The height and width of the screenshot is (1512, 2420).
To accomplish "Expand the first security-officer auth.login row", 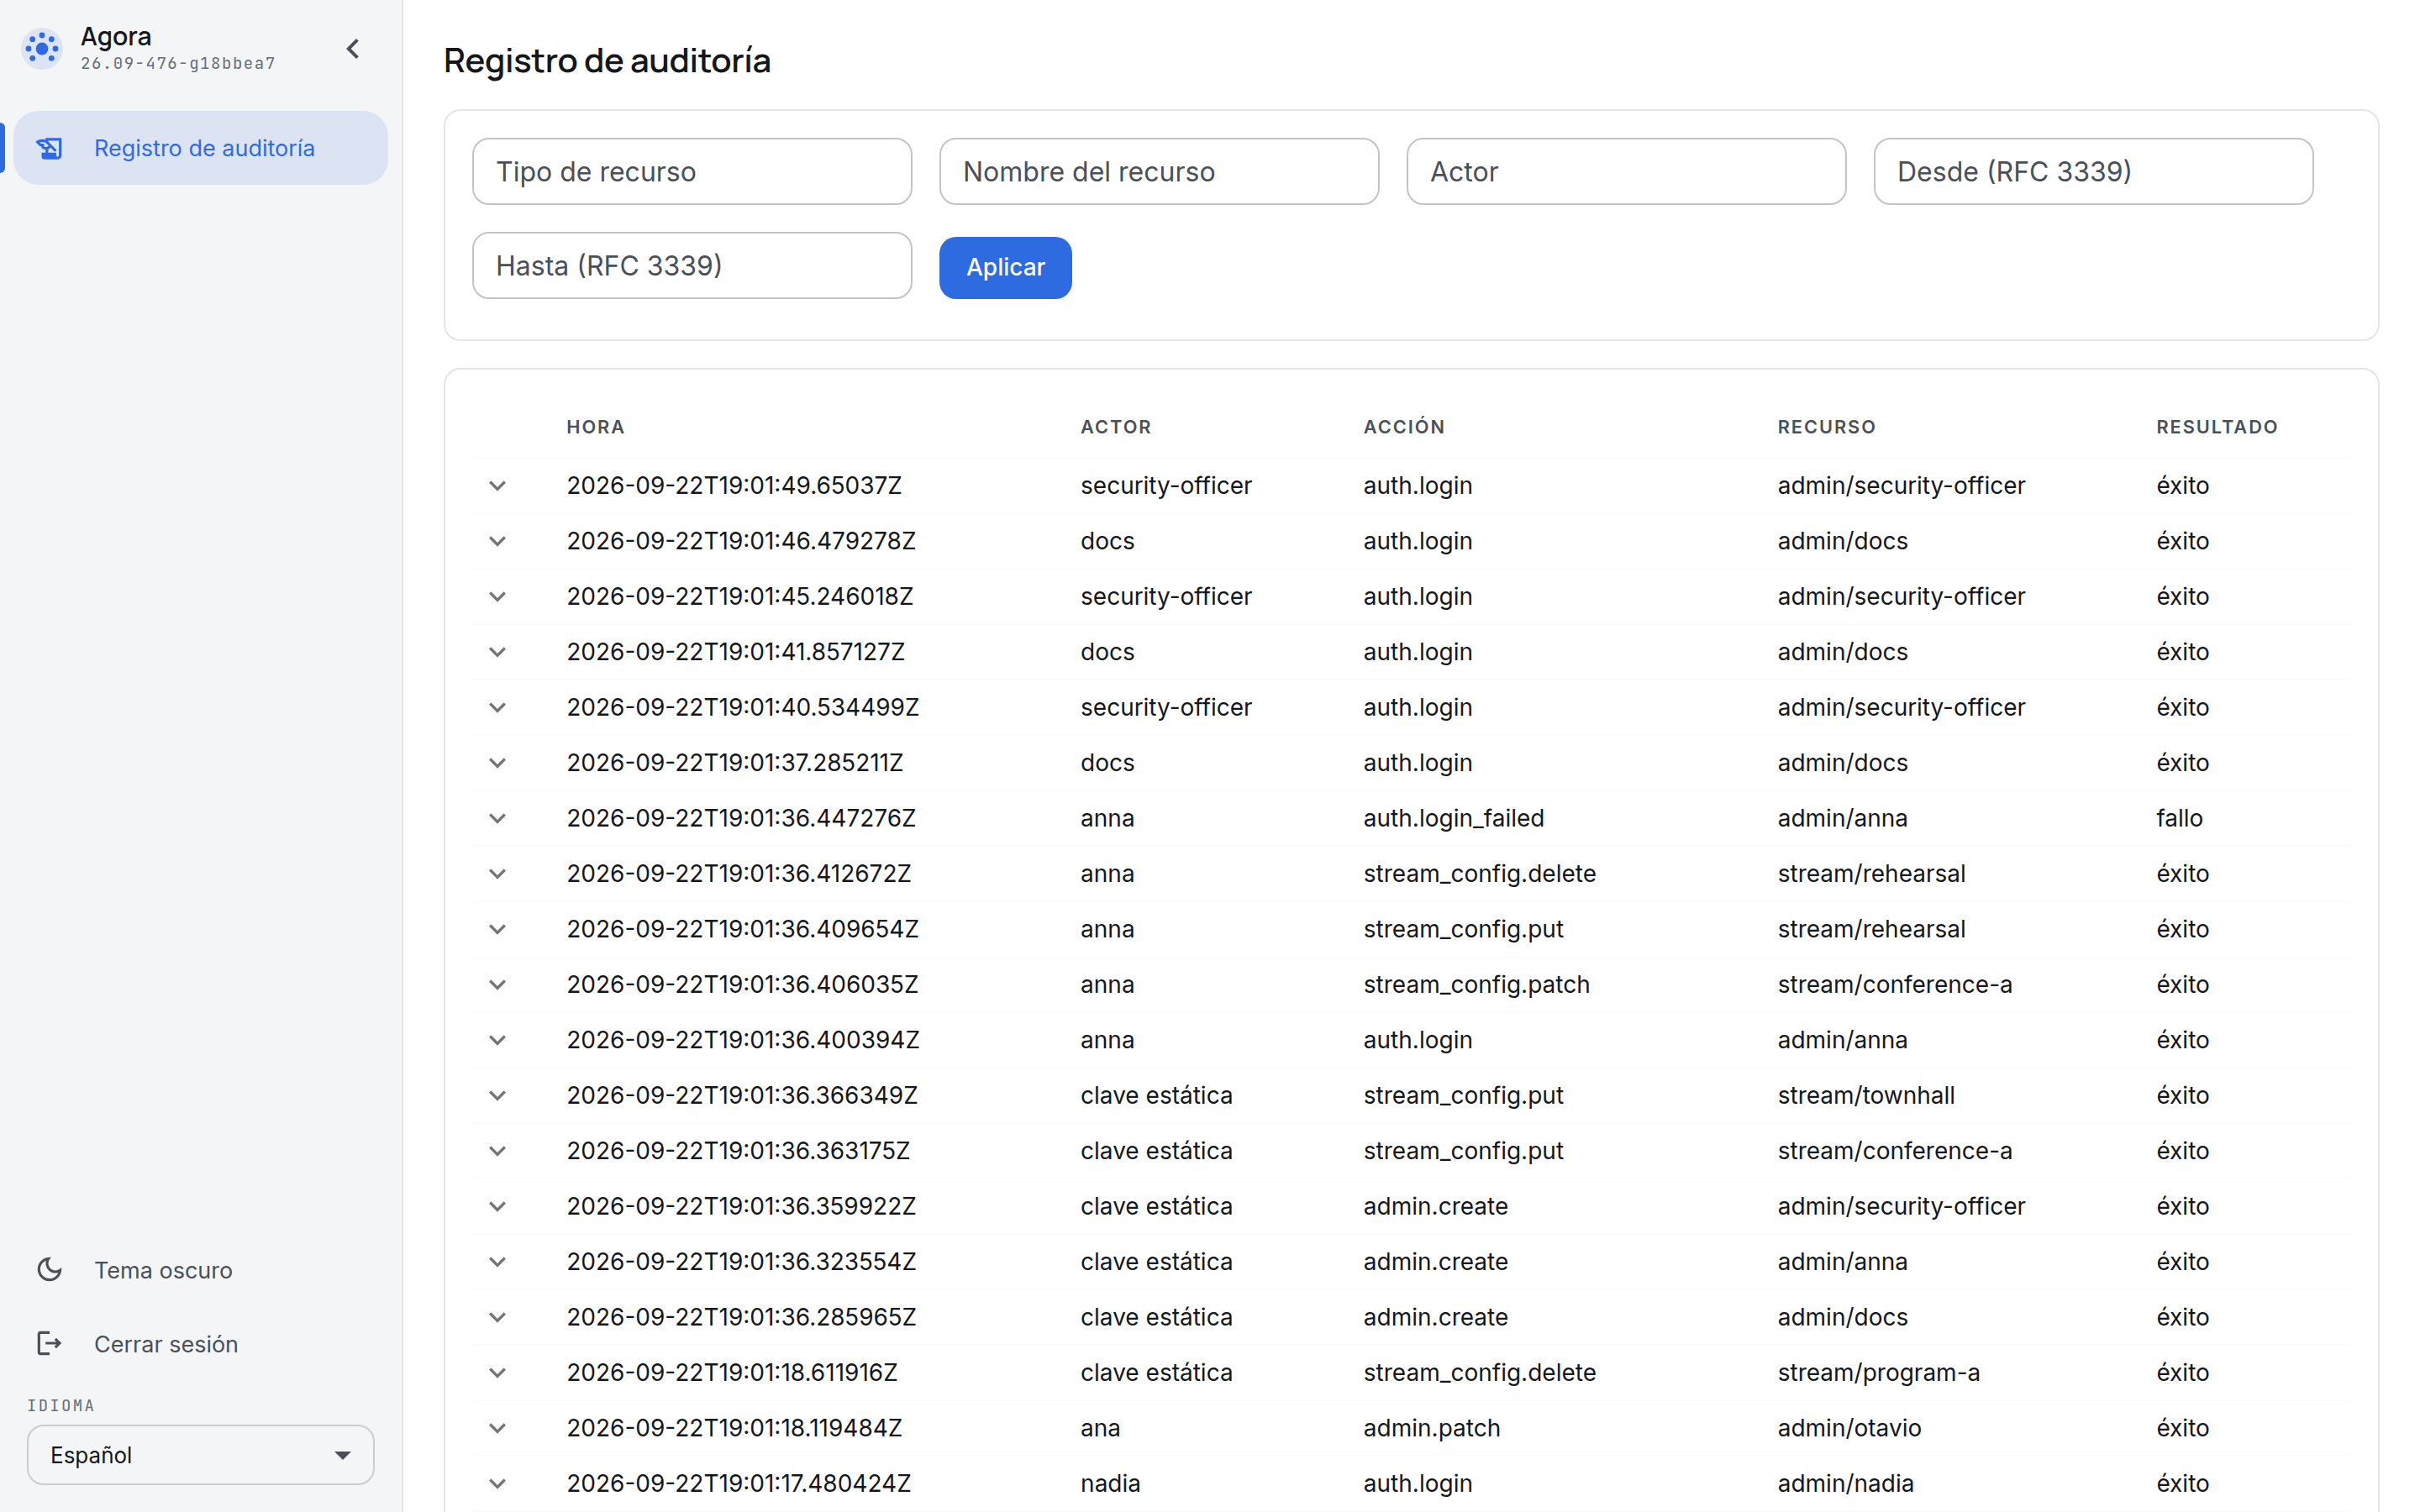I will tap(497, 486).
